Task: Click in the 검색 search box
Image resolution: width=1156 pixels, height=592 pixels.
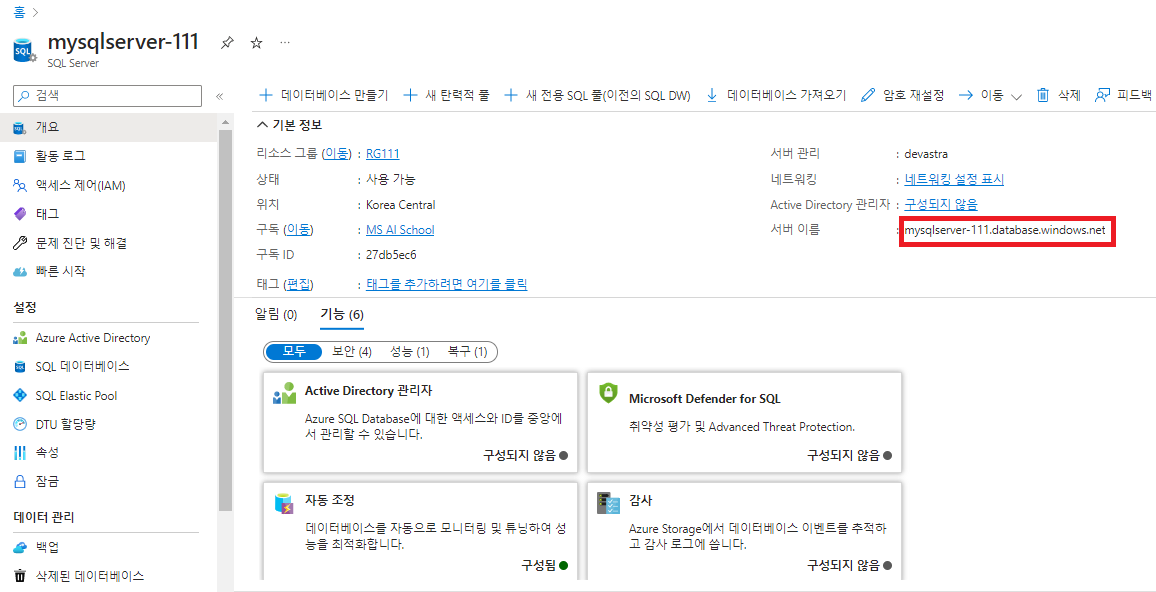Action: tap(108, 96)
